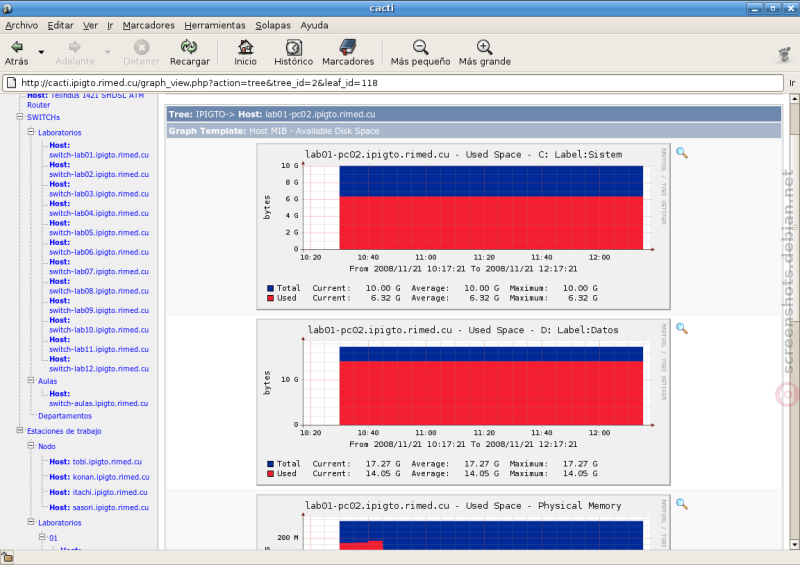
Task: Enlarge text with Más grande
Action: [484, 53]
